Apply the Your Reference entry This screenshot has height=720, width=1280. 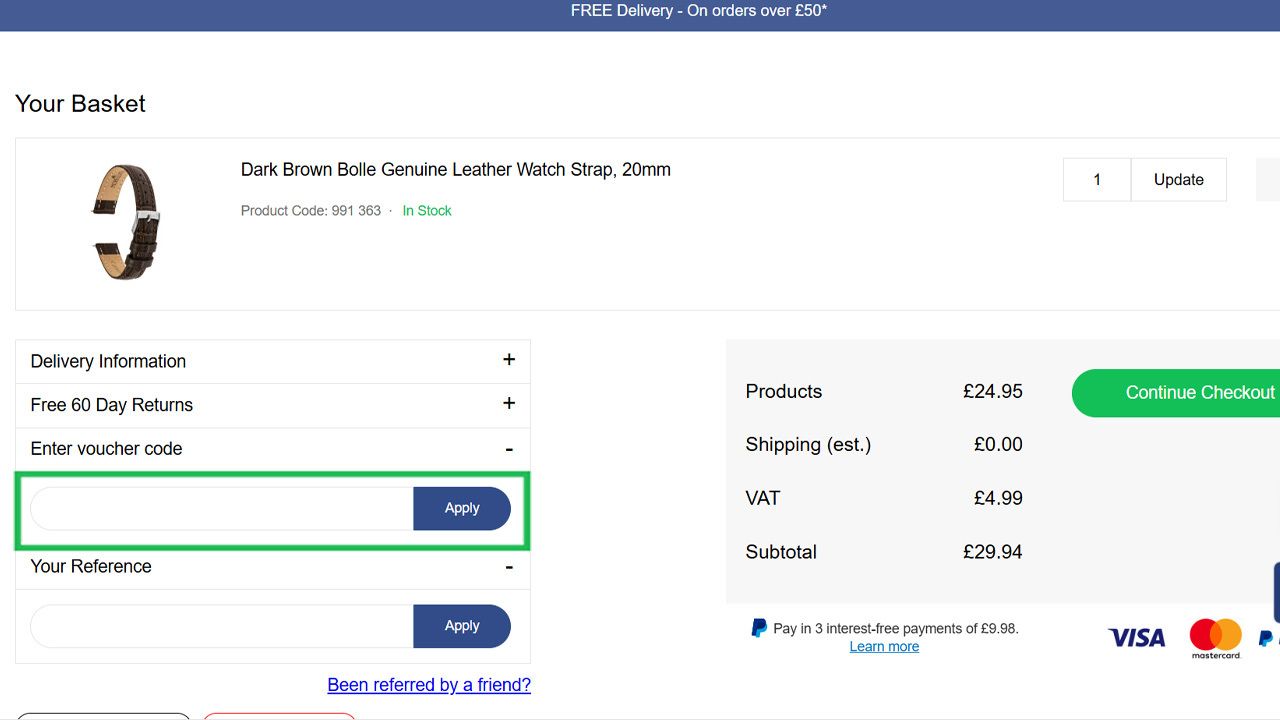coord(462,625)
